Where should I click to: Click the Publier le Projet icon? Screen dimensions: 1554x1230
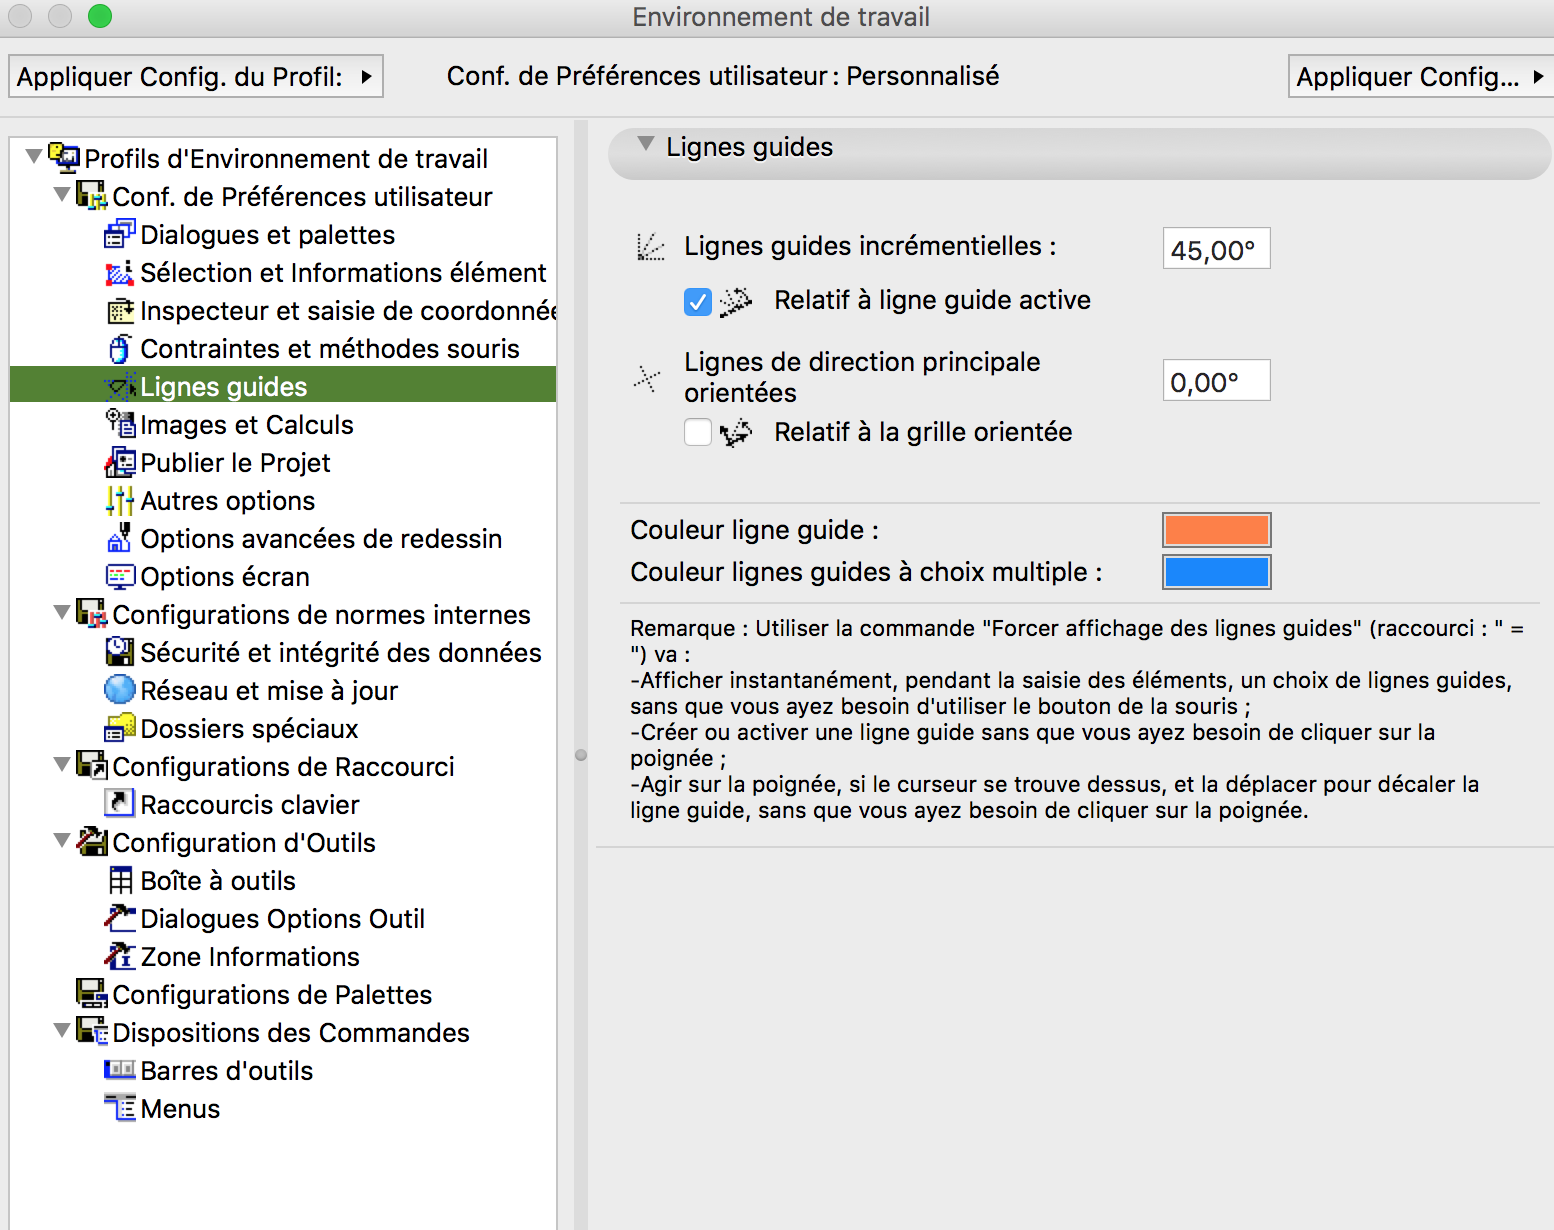click(x=120, y=463)
